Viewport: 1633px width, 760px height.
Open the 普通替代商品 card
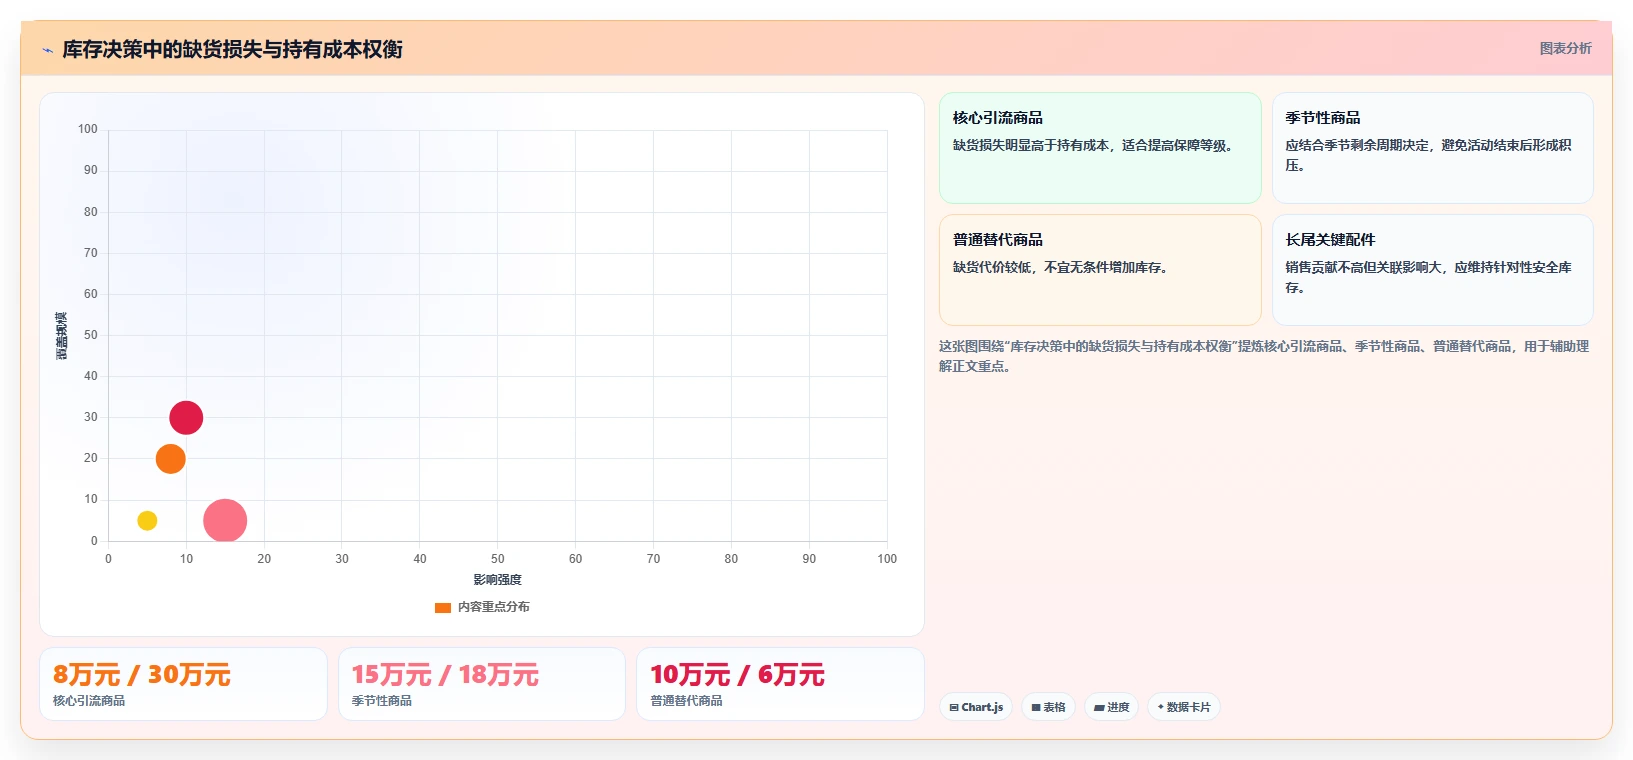point(1100,270)
